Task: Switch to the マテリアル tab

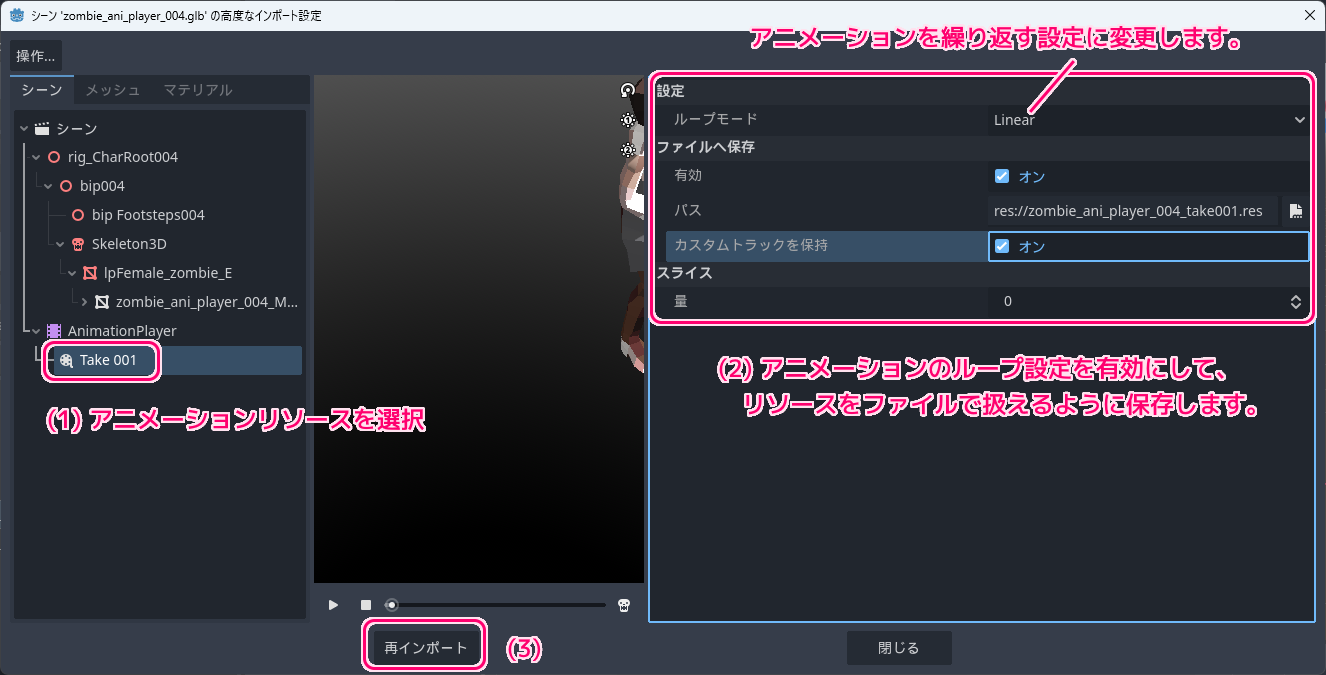Action: click(198, 90)
